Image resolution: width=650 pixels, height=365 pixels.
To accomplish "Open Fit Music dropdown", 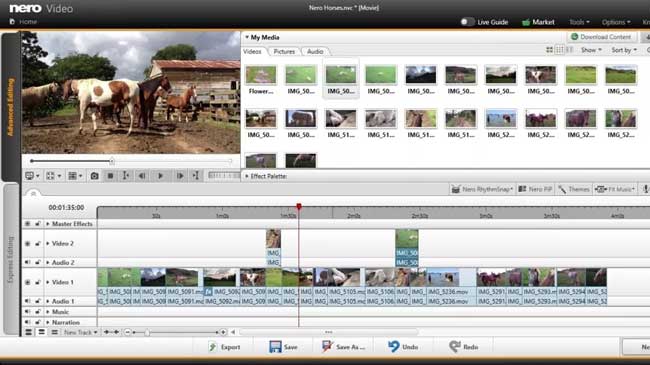I will 615,189.
